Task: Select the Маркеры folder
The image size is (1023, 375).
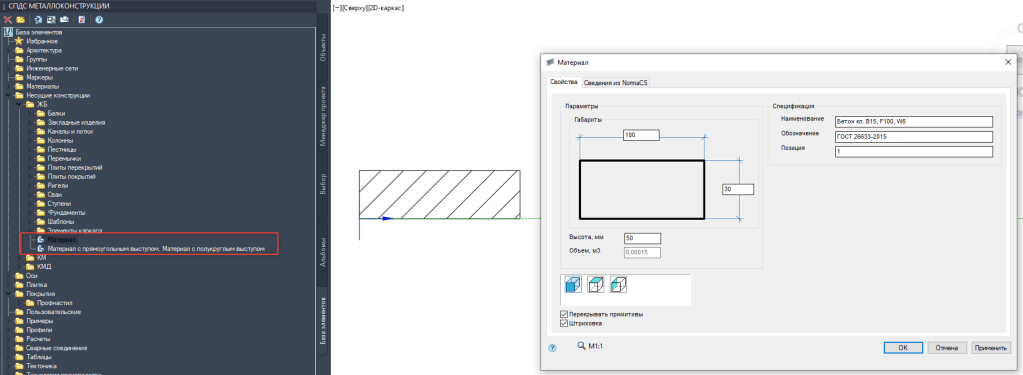Action: (39, 77)
